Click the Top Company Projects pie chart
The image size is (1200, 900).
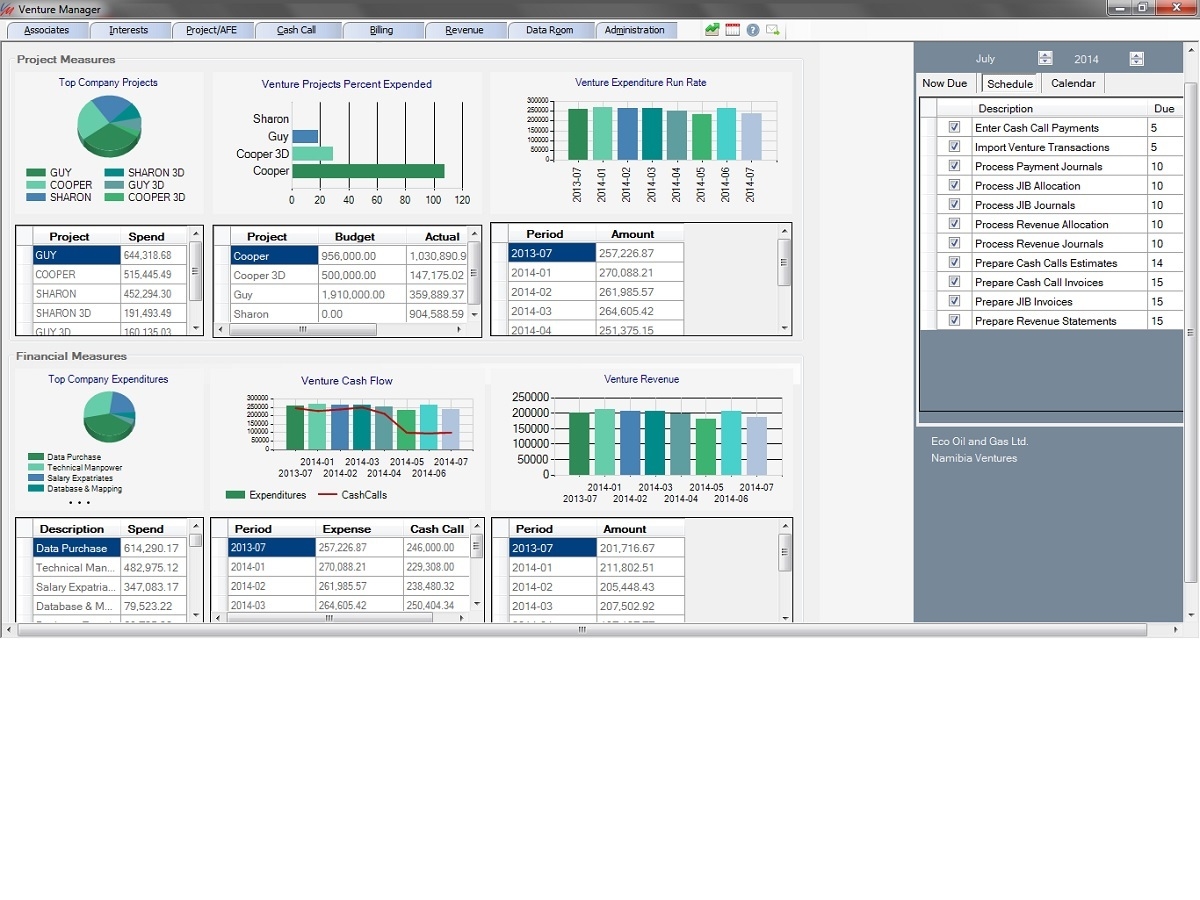(x=109, y=127)
